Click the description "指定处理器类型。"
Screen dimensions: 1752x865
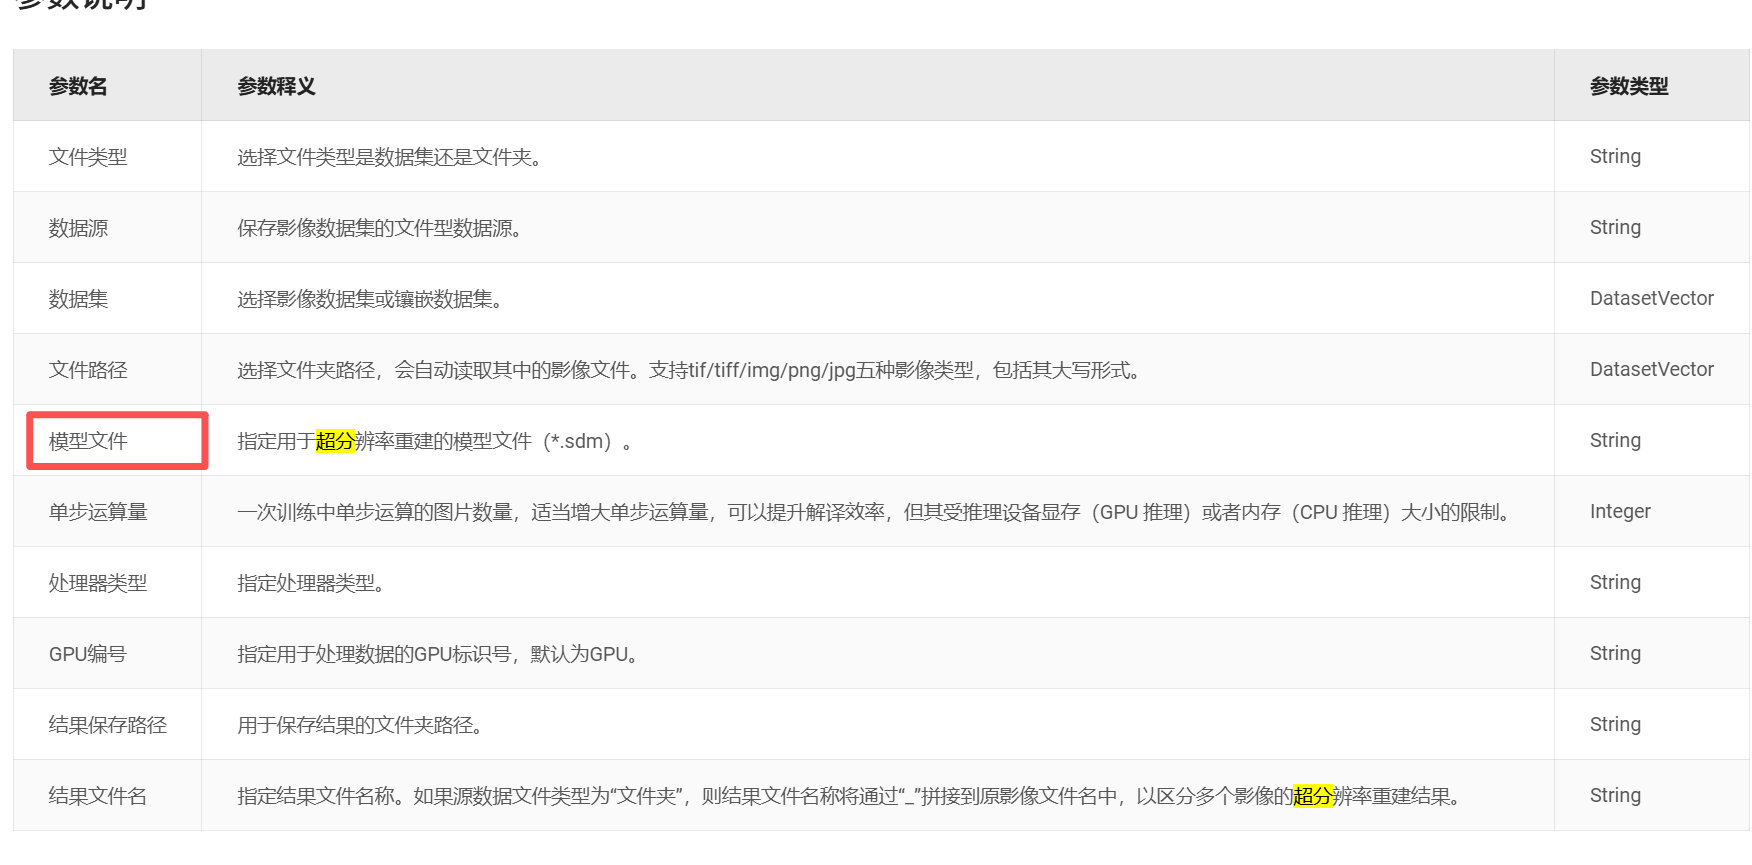click(312, 583)
